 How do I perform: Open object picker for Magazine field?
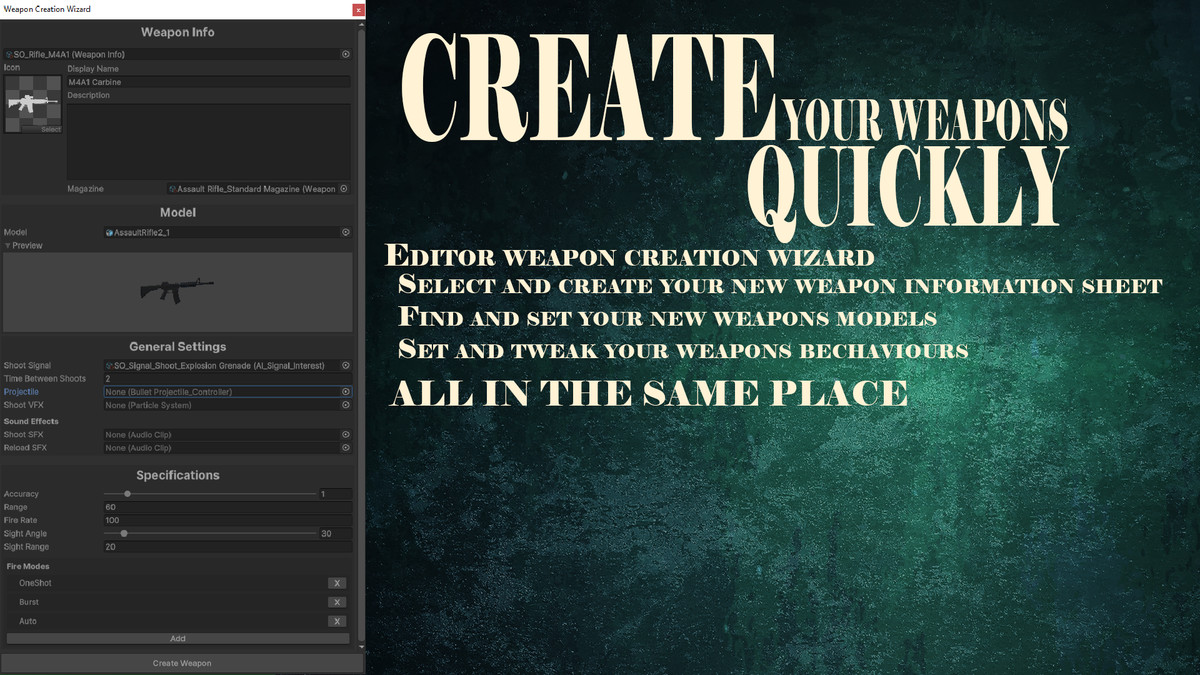[344, 188]
